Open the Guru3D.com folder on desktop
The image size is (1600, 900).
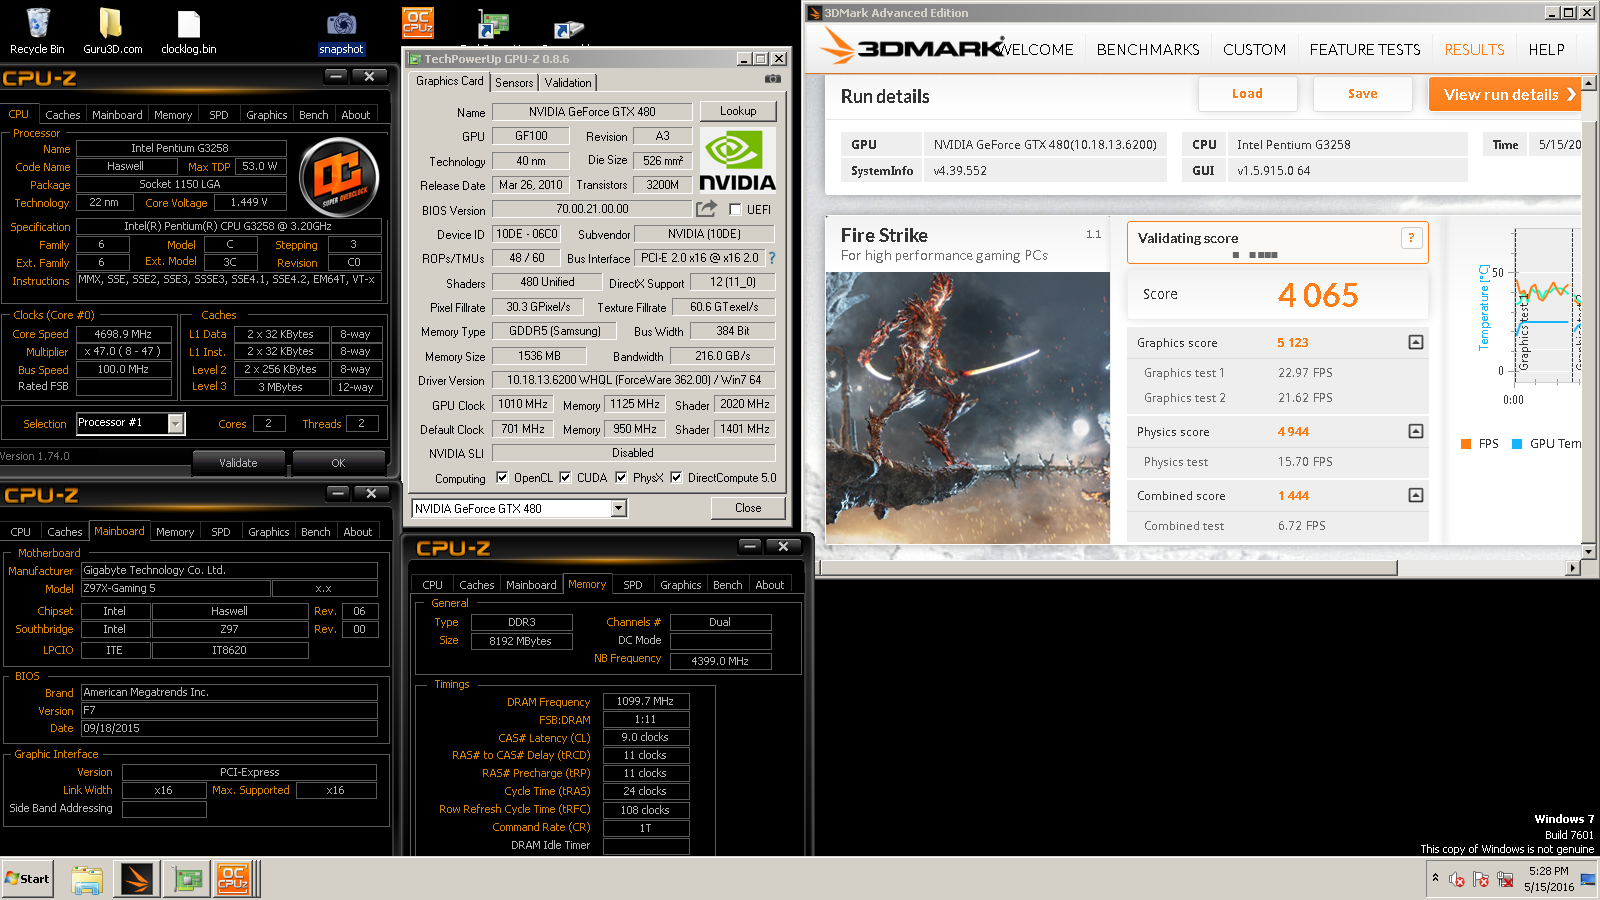tap(112, 31)
